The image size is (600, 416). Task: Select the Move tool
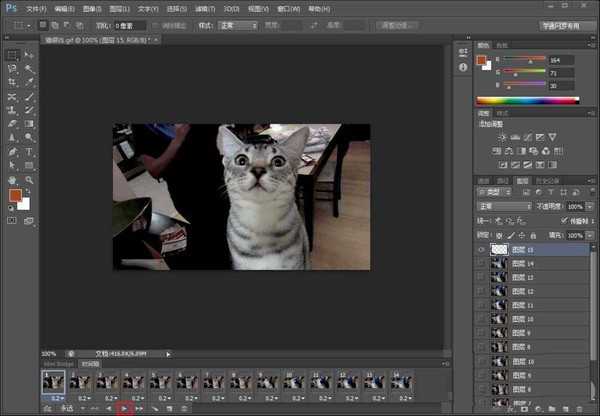[29, 54]
